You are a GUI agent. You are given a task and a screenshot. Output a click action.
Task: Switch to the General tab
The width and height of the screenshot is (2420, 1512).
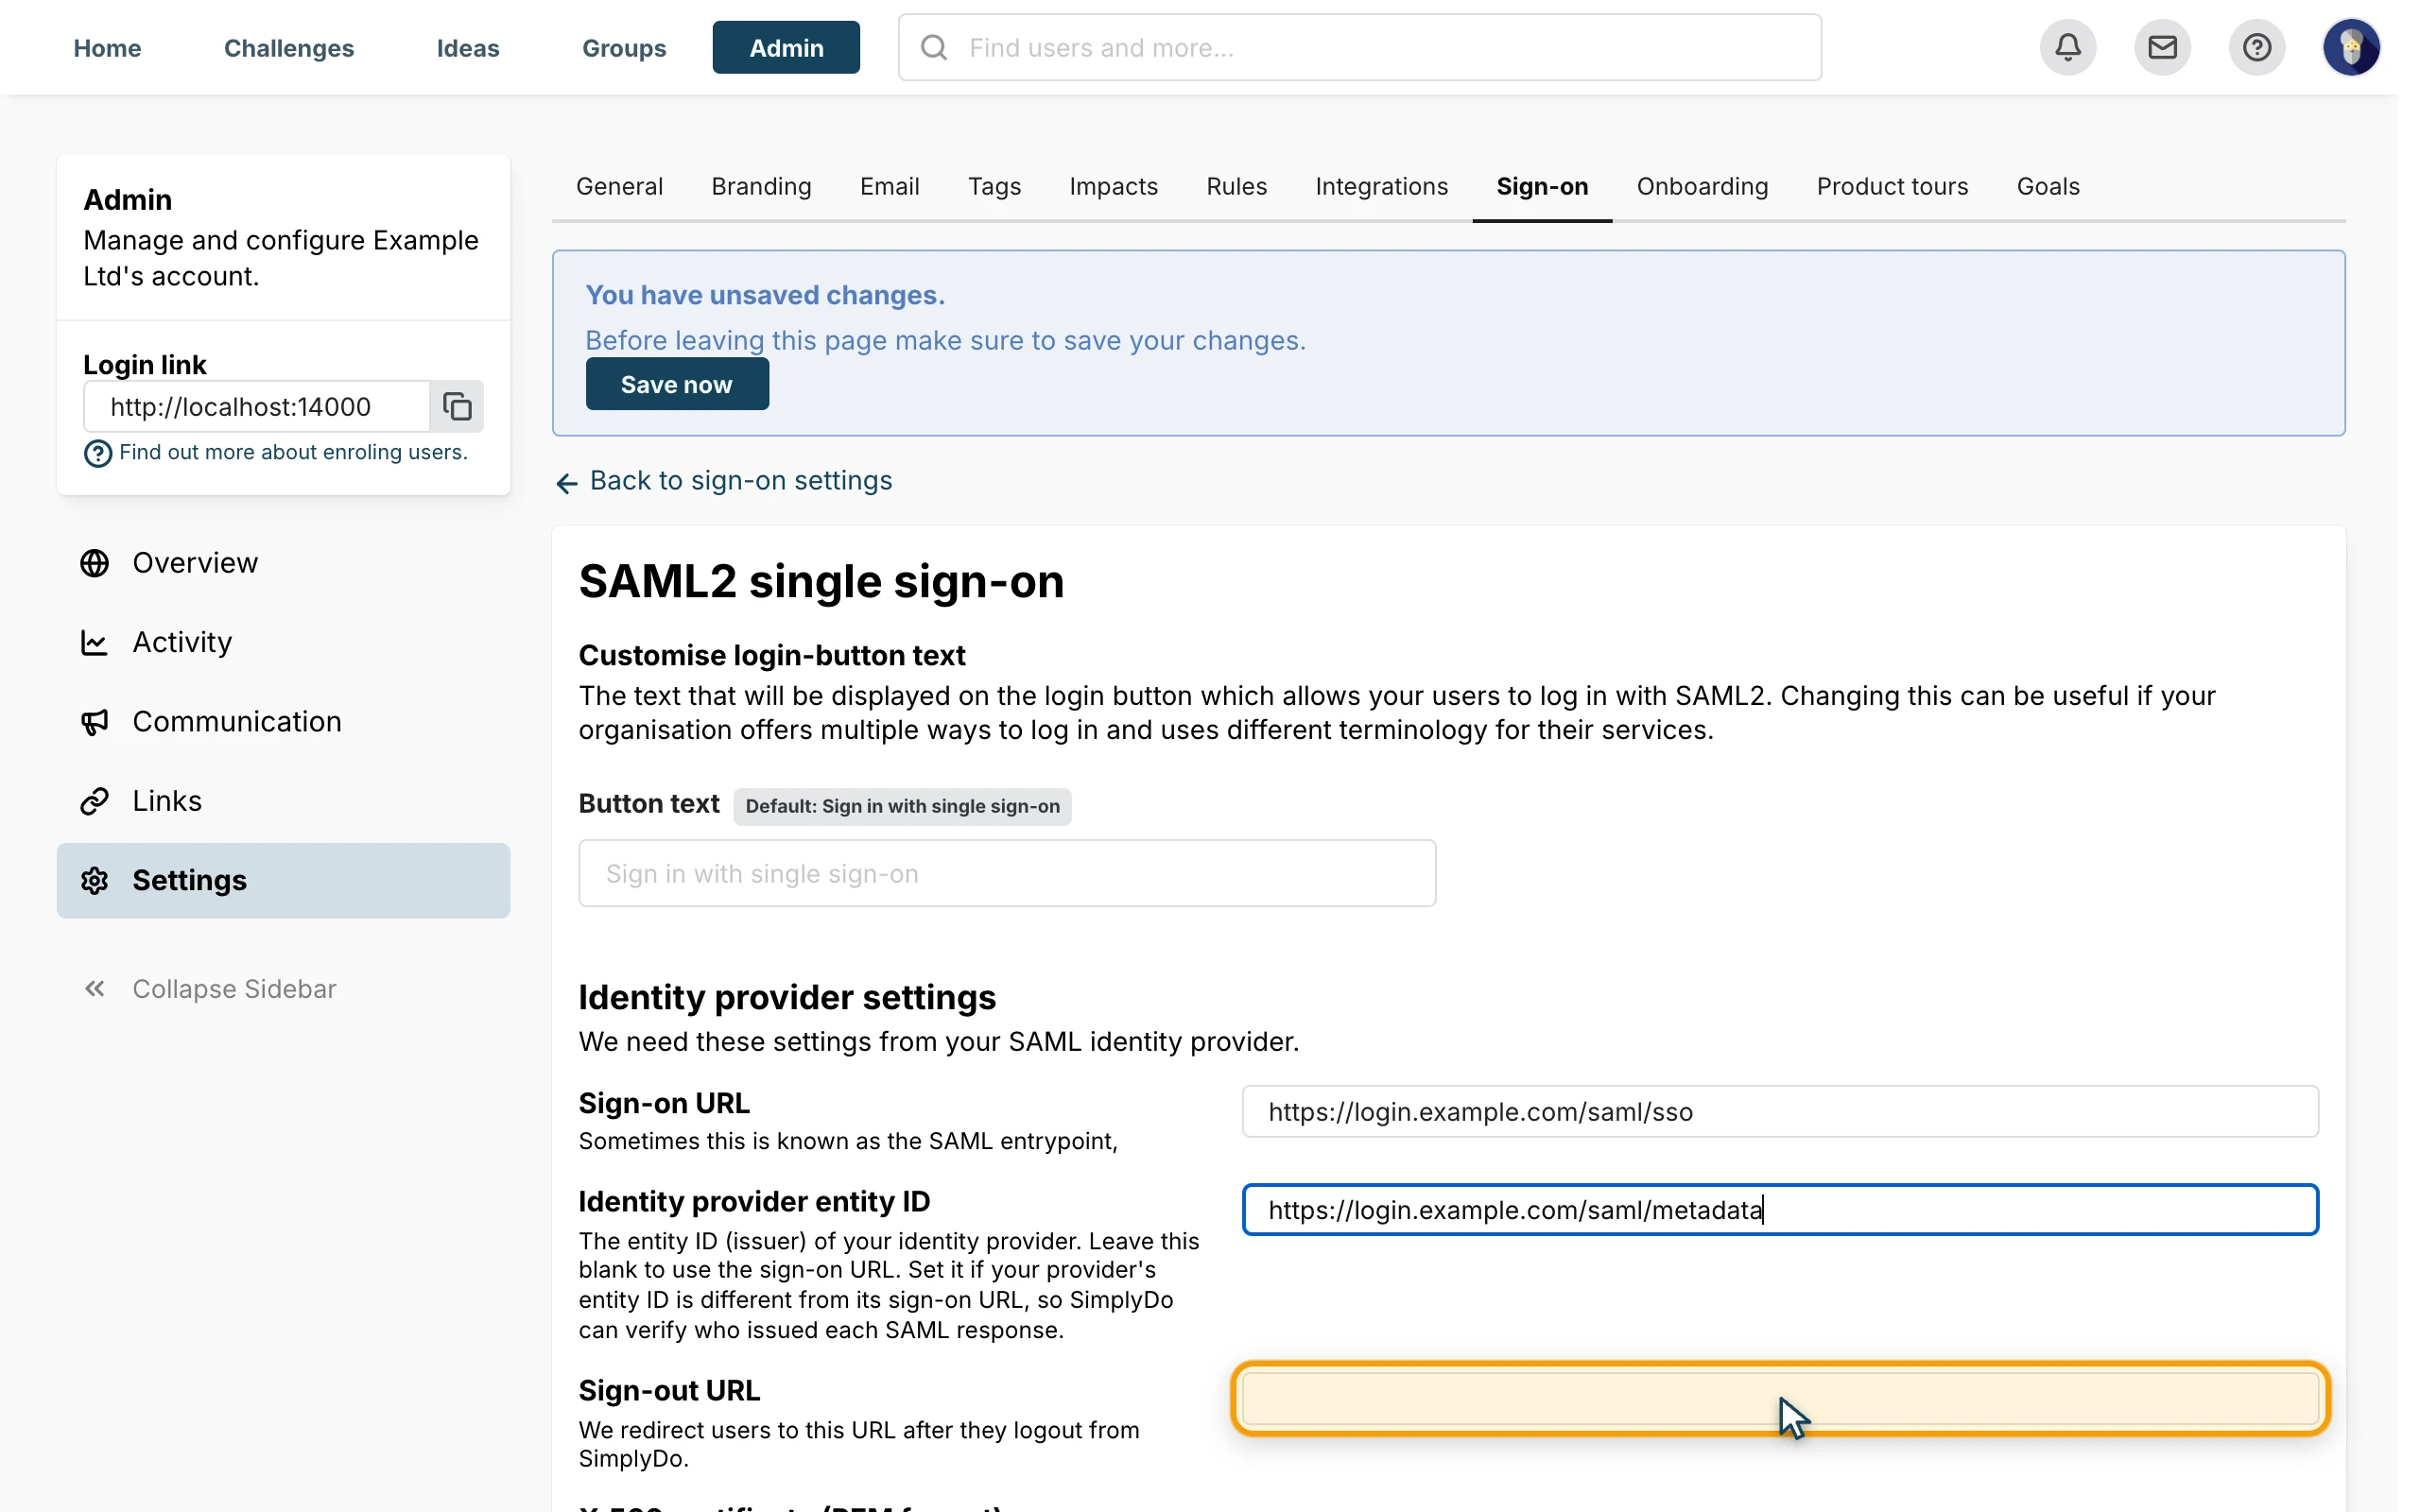619,187
